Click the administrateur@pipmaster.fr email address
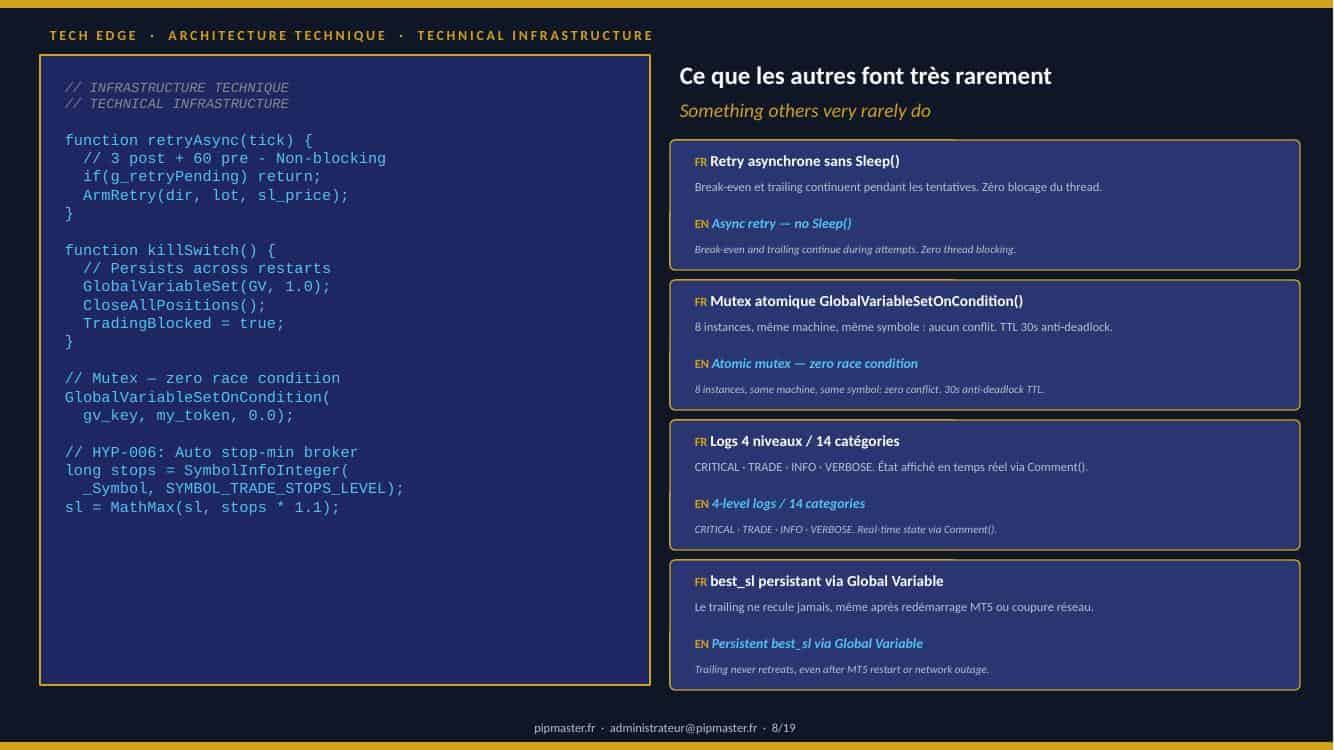The image size is (1334, 750). pos(683,728)
